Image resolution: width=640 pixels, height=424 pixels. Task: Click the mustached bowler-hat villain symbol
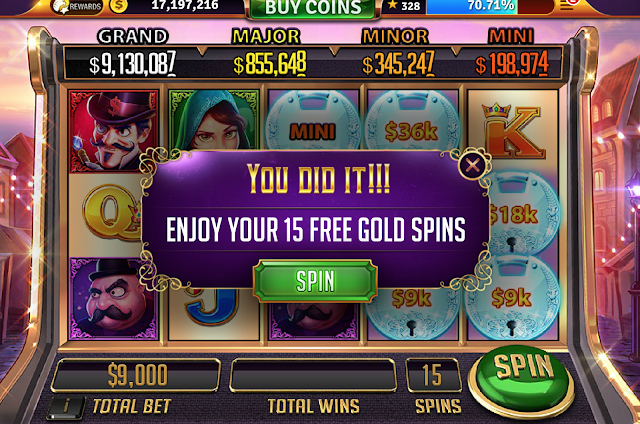pyautogui.click(x=114, y=299)
